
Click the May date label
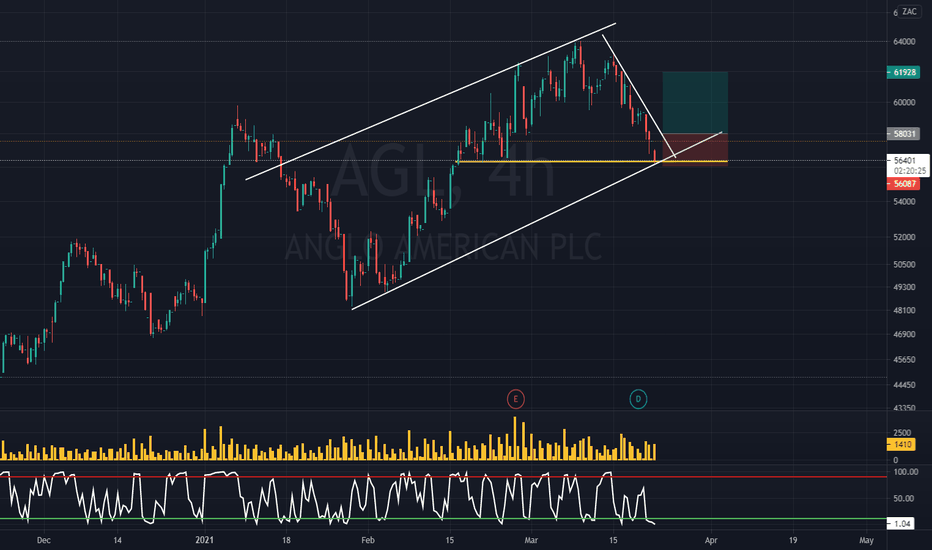coord(866,540)
